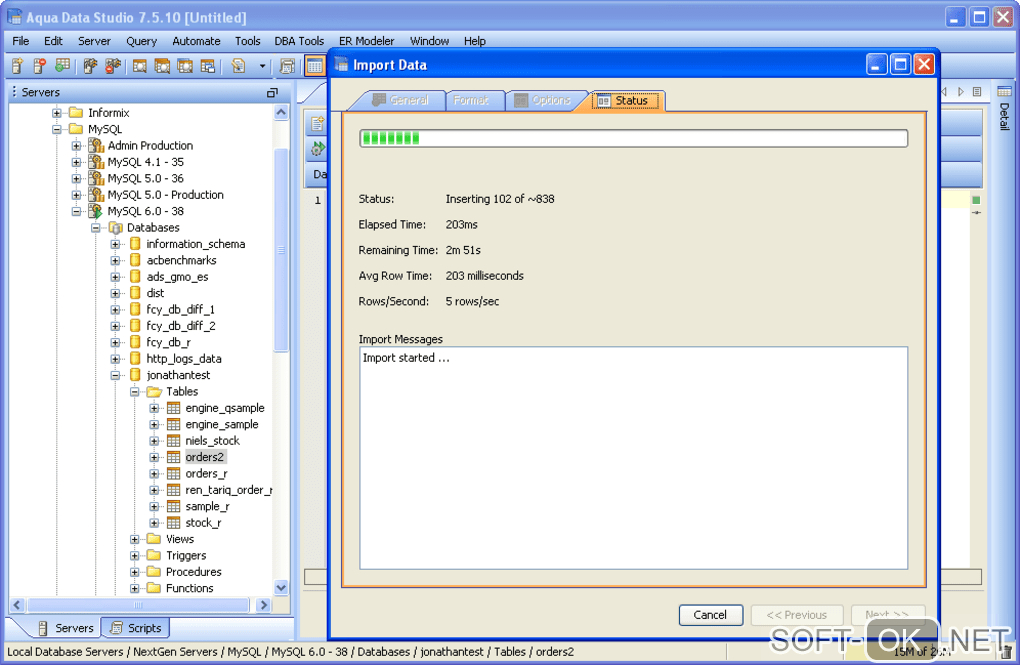Select the Functions folder

(189, 588)
